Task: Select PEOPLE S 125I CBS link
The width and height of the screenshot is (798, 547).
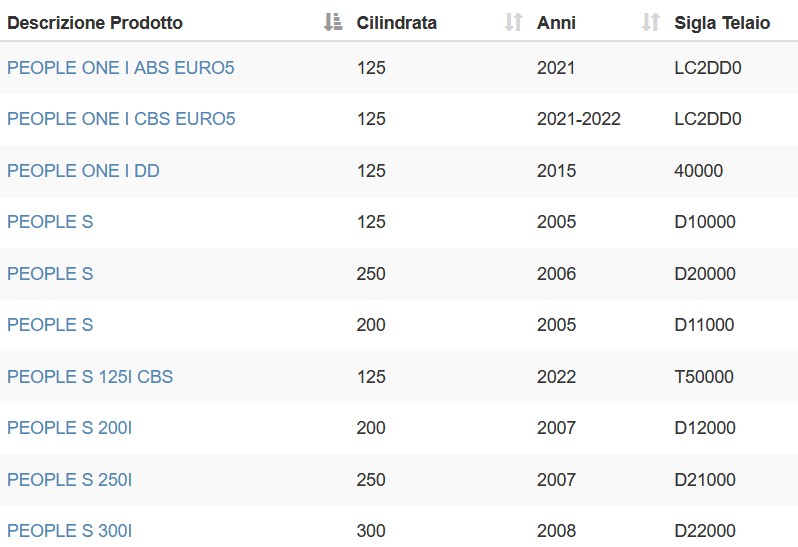Action: coord(90,377)
